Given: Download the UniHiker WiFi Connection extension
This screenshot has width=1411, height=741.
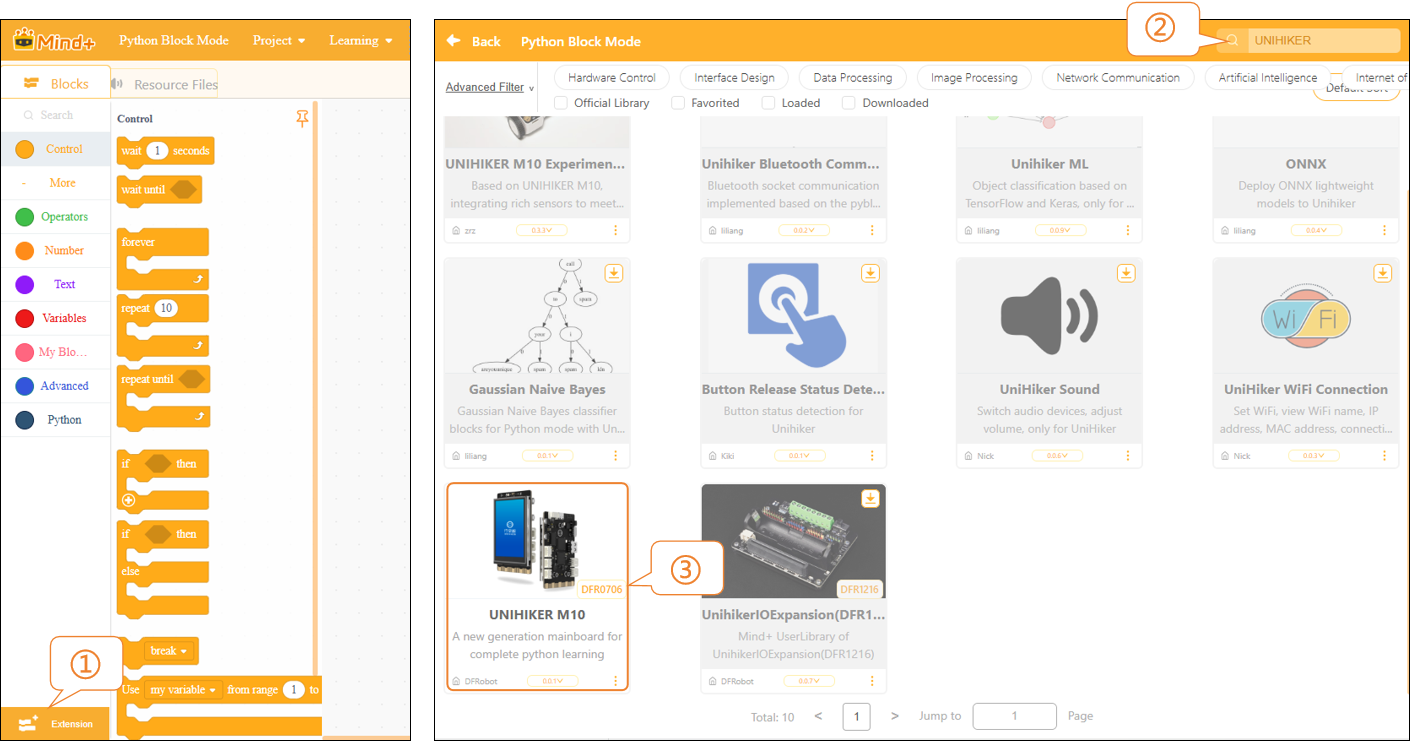Looking at the screenshot, I should 1382,273.
